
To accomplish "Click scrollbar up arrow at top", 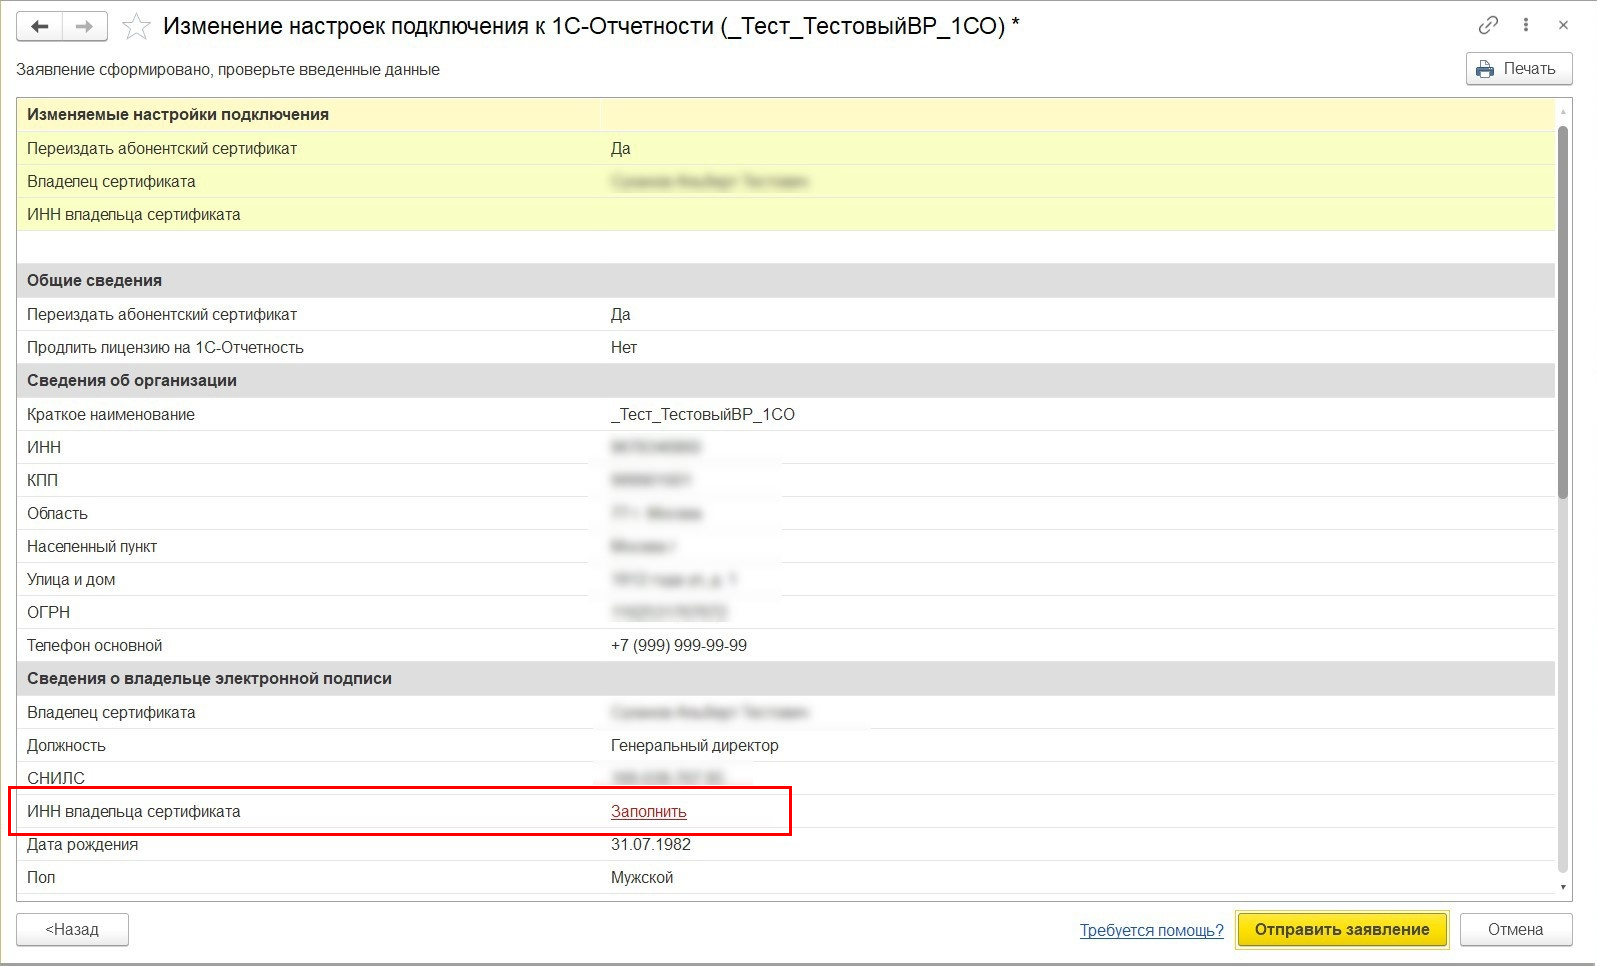I will (1563, 113).
